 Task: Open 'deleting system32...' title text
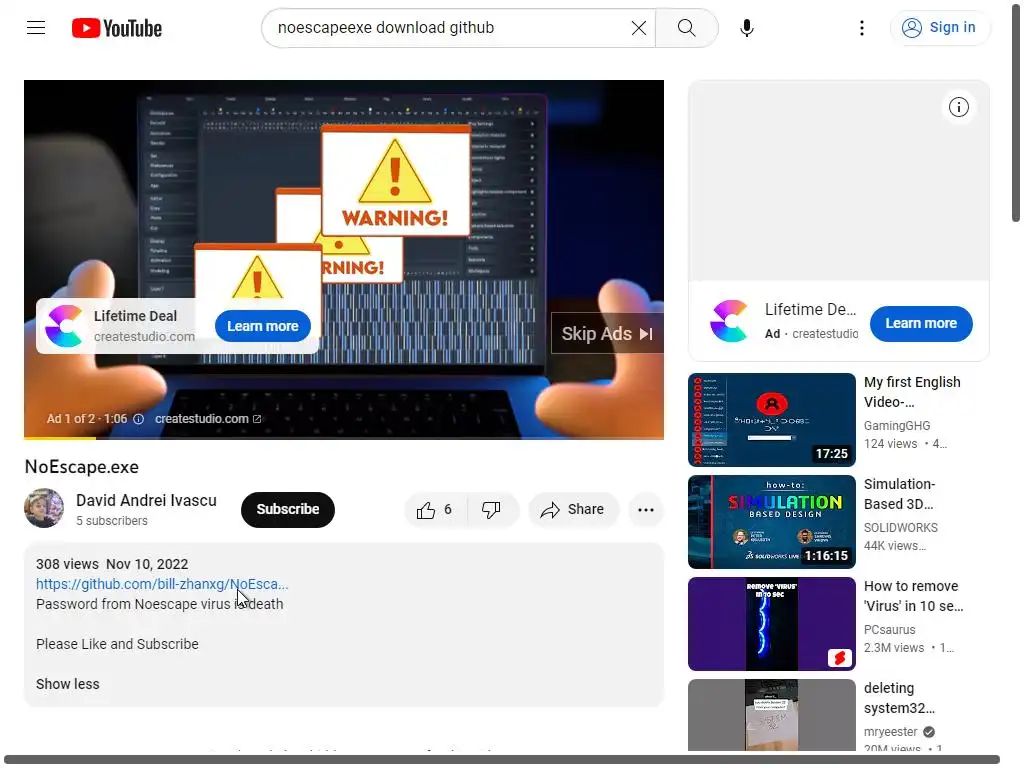pyautogui.click(x=899, y=697)
